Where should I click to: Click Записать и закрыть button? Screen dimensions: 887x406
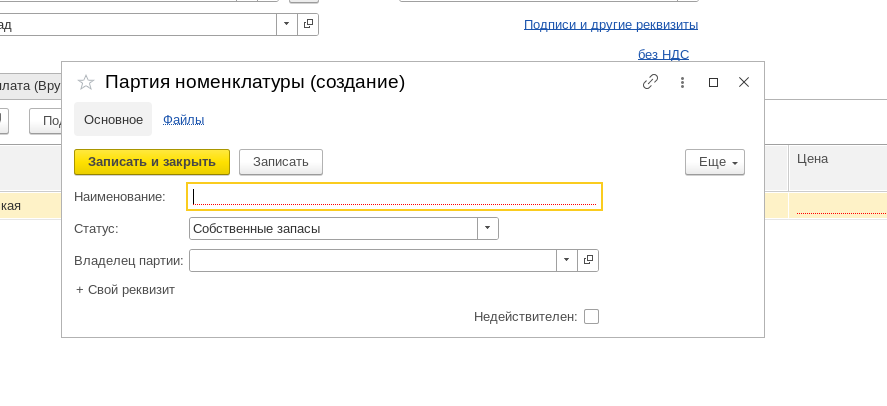[152, 162]
